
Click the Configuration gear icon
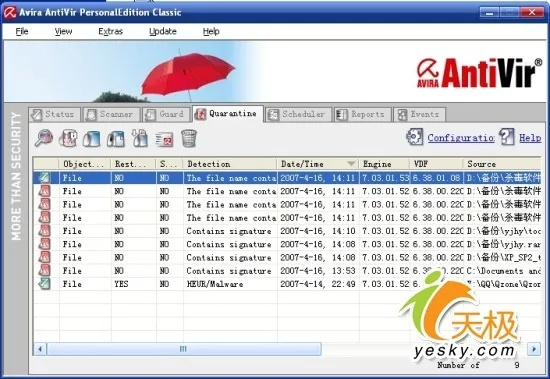(x=415, y=137)
